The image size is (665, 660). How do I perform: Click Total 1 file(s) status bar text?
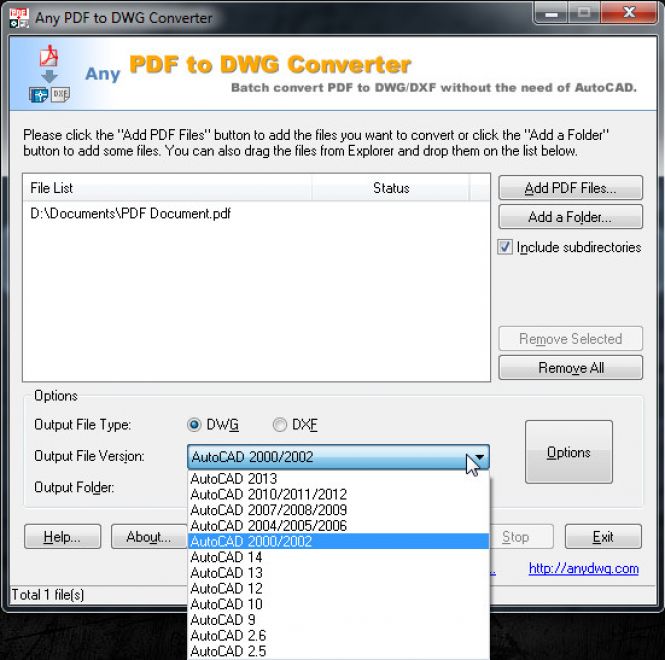[48, 595]
